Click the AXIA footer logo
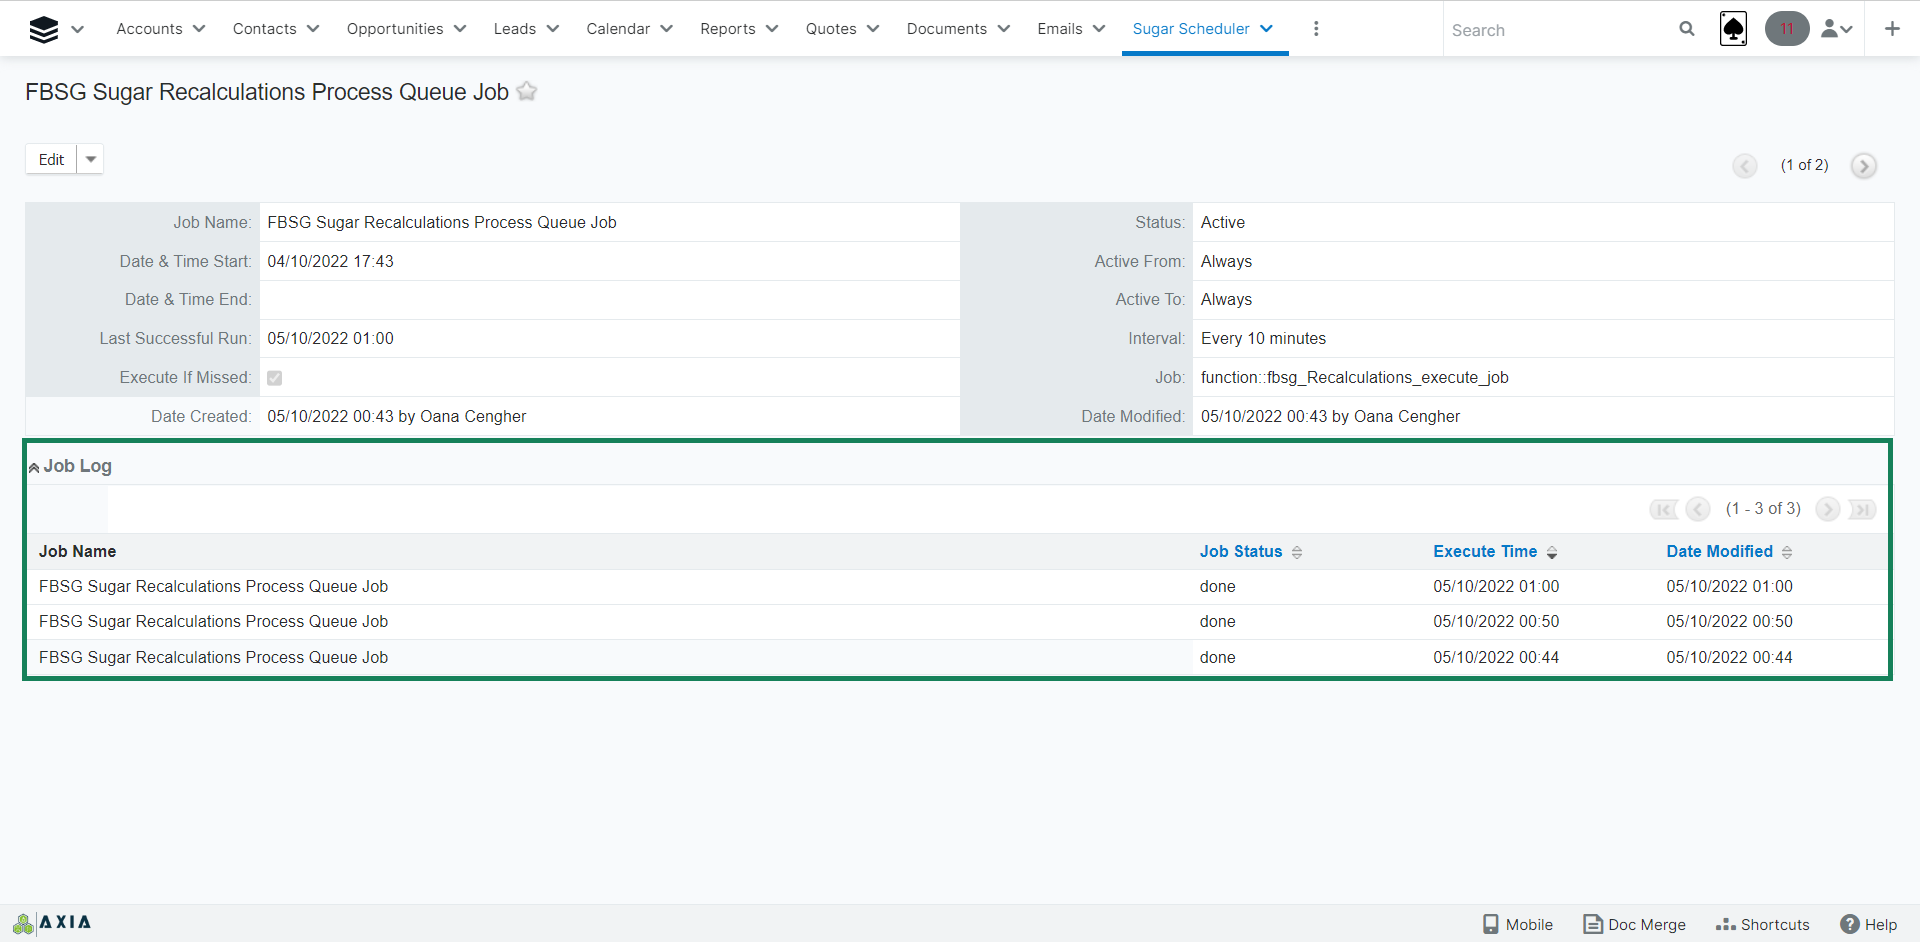The image size is (1920, 942). click(x=52, y=923)
